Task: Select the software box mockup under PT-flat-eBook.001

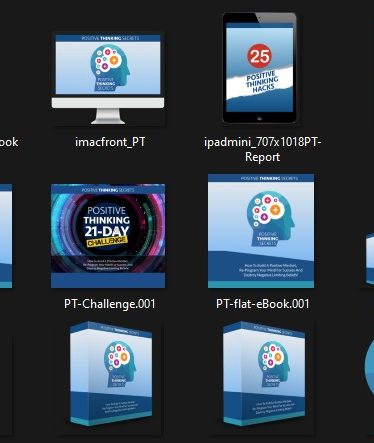Action: click(x=264, y=374)
